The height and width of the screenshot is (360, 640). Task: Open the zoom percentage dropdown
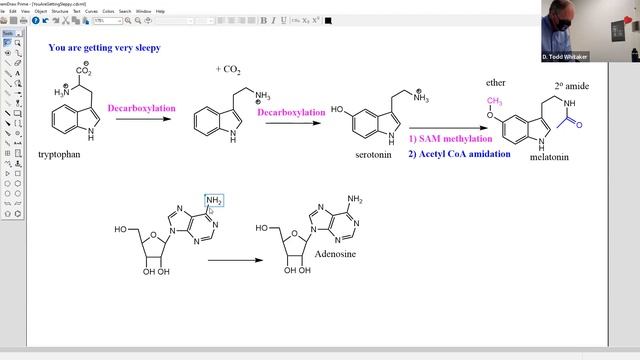click(119, 21)
